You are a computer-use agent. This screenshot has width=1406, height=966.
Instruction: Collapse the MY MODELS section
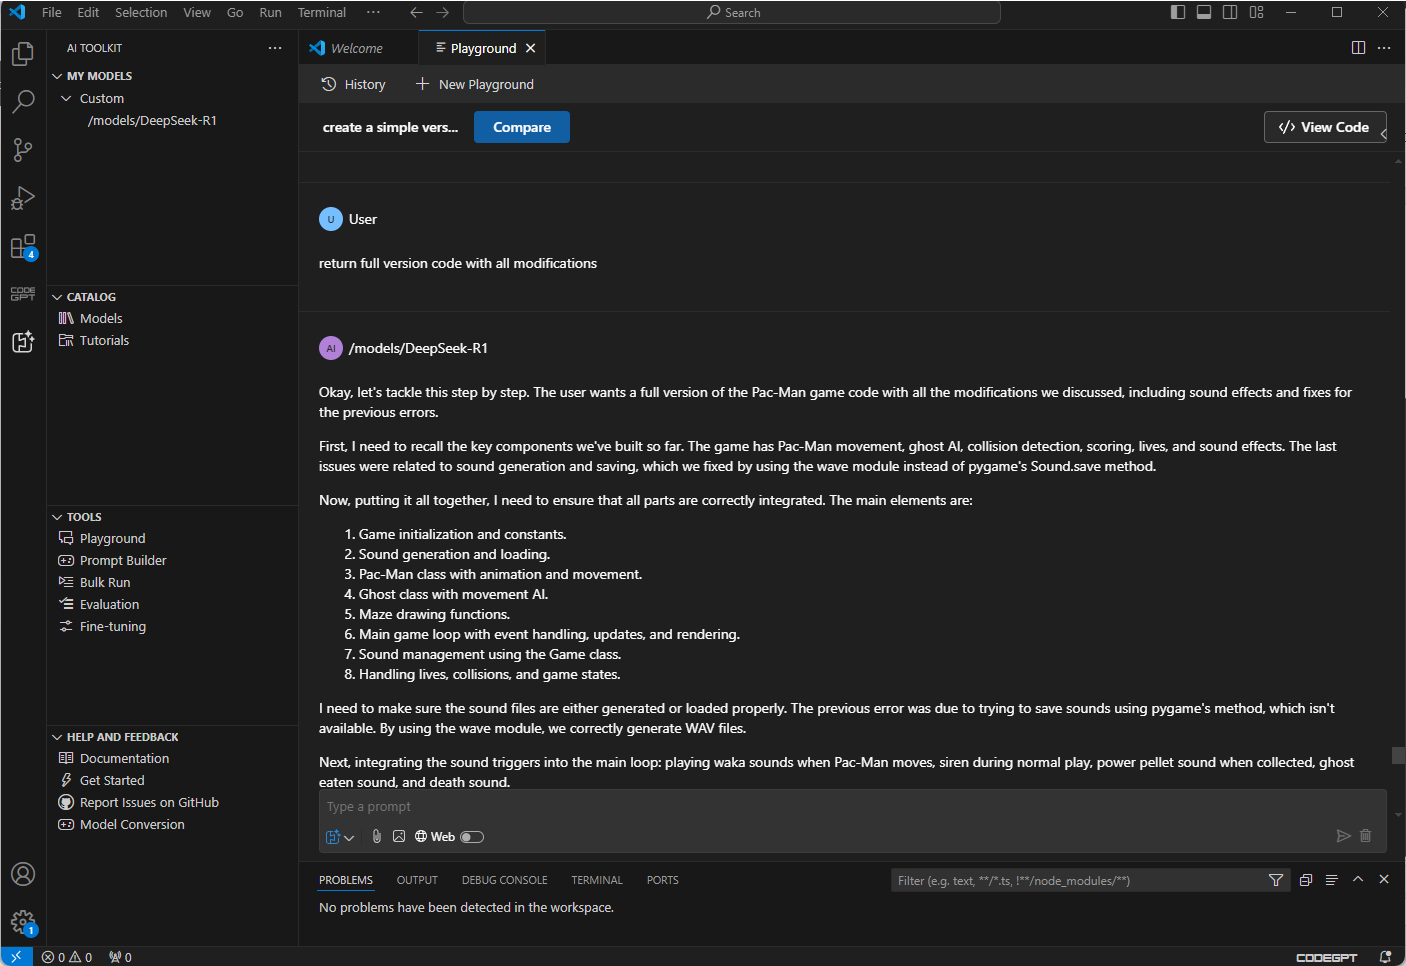point(58,75)
